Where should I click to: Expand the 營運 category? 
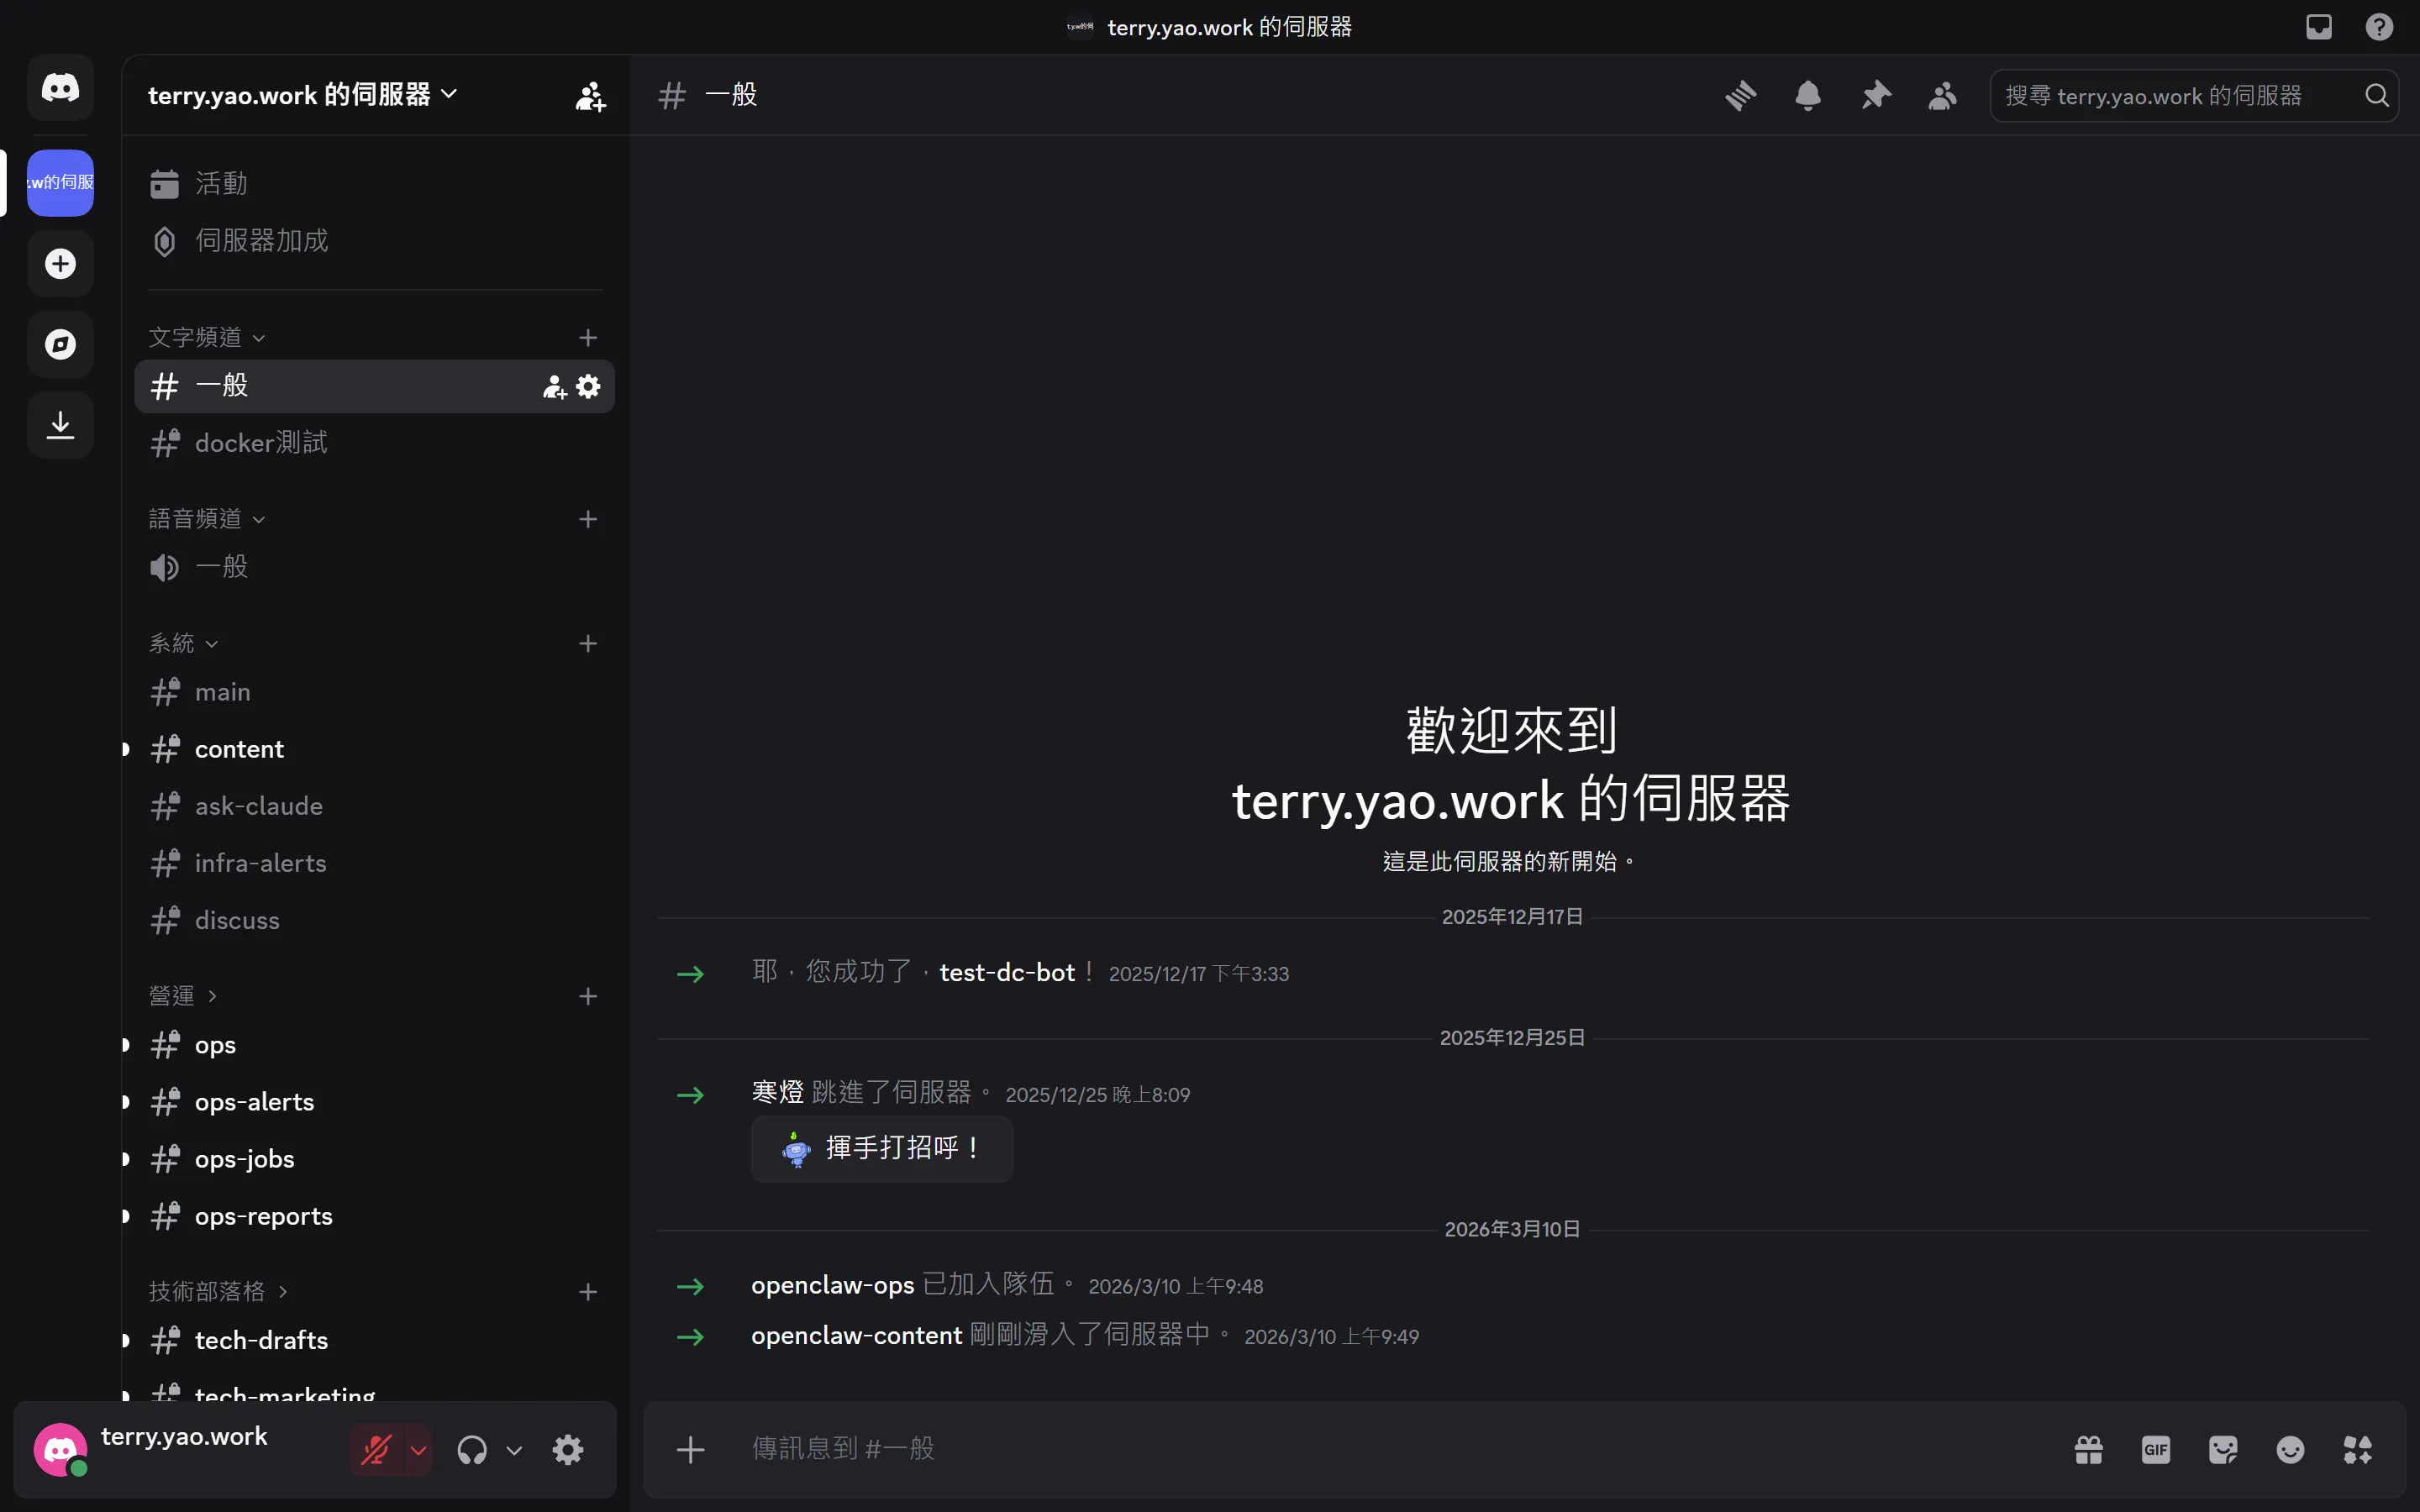183,996
